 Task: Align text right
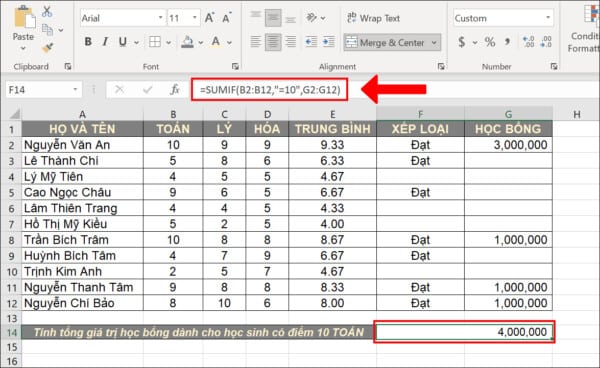tap(290, 42)
